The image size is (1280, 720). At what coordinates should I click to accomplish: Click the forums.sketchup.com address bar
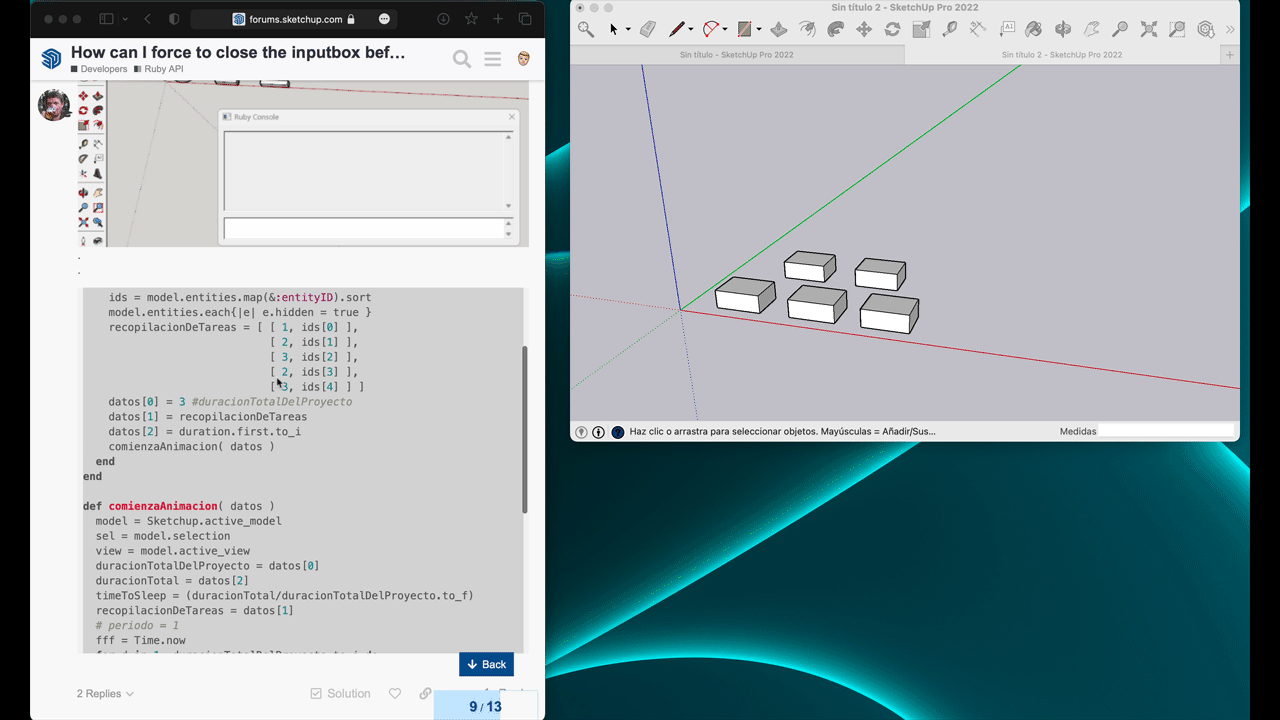click(x=292, y=19)
